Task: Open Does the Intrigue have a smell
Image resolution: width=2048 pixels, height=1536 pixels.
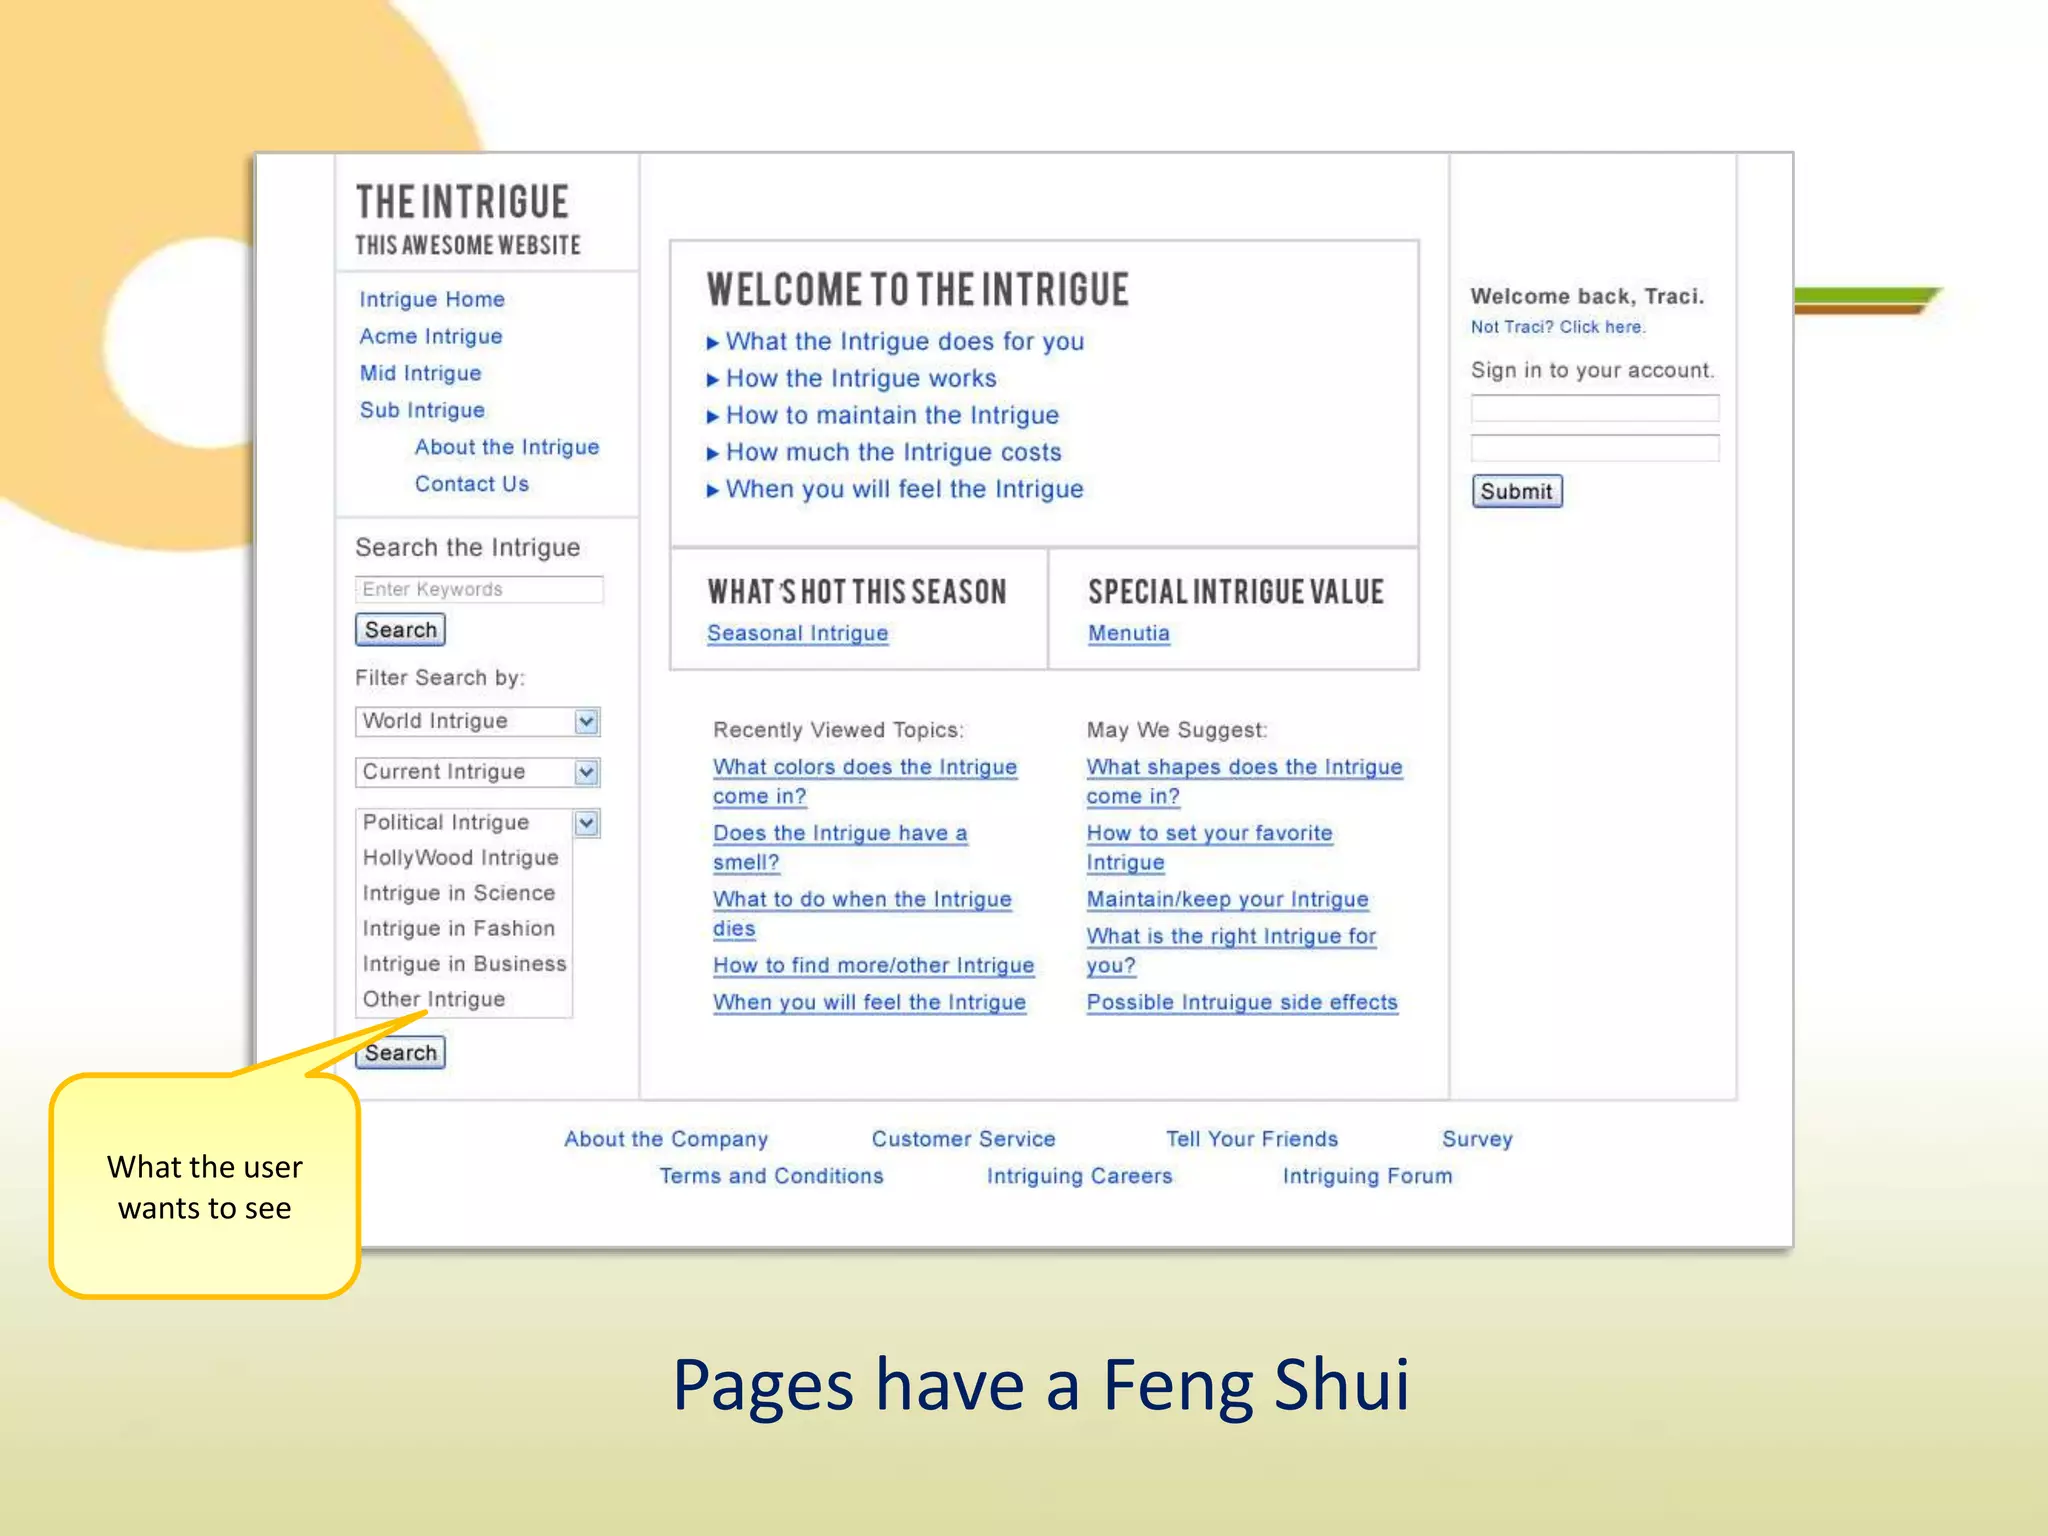Action: 840,847
